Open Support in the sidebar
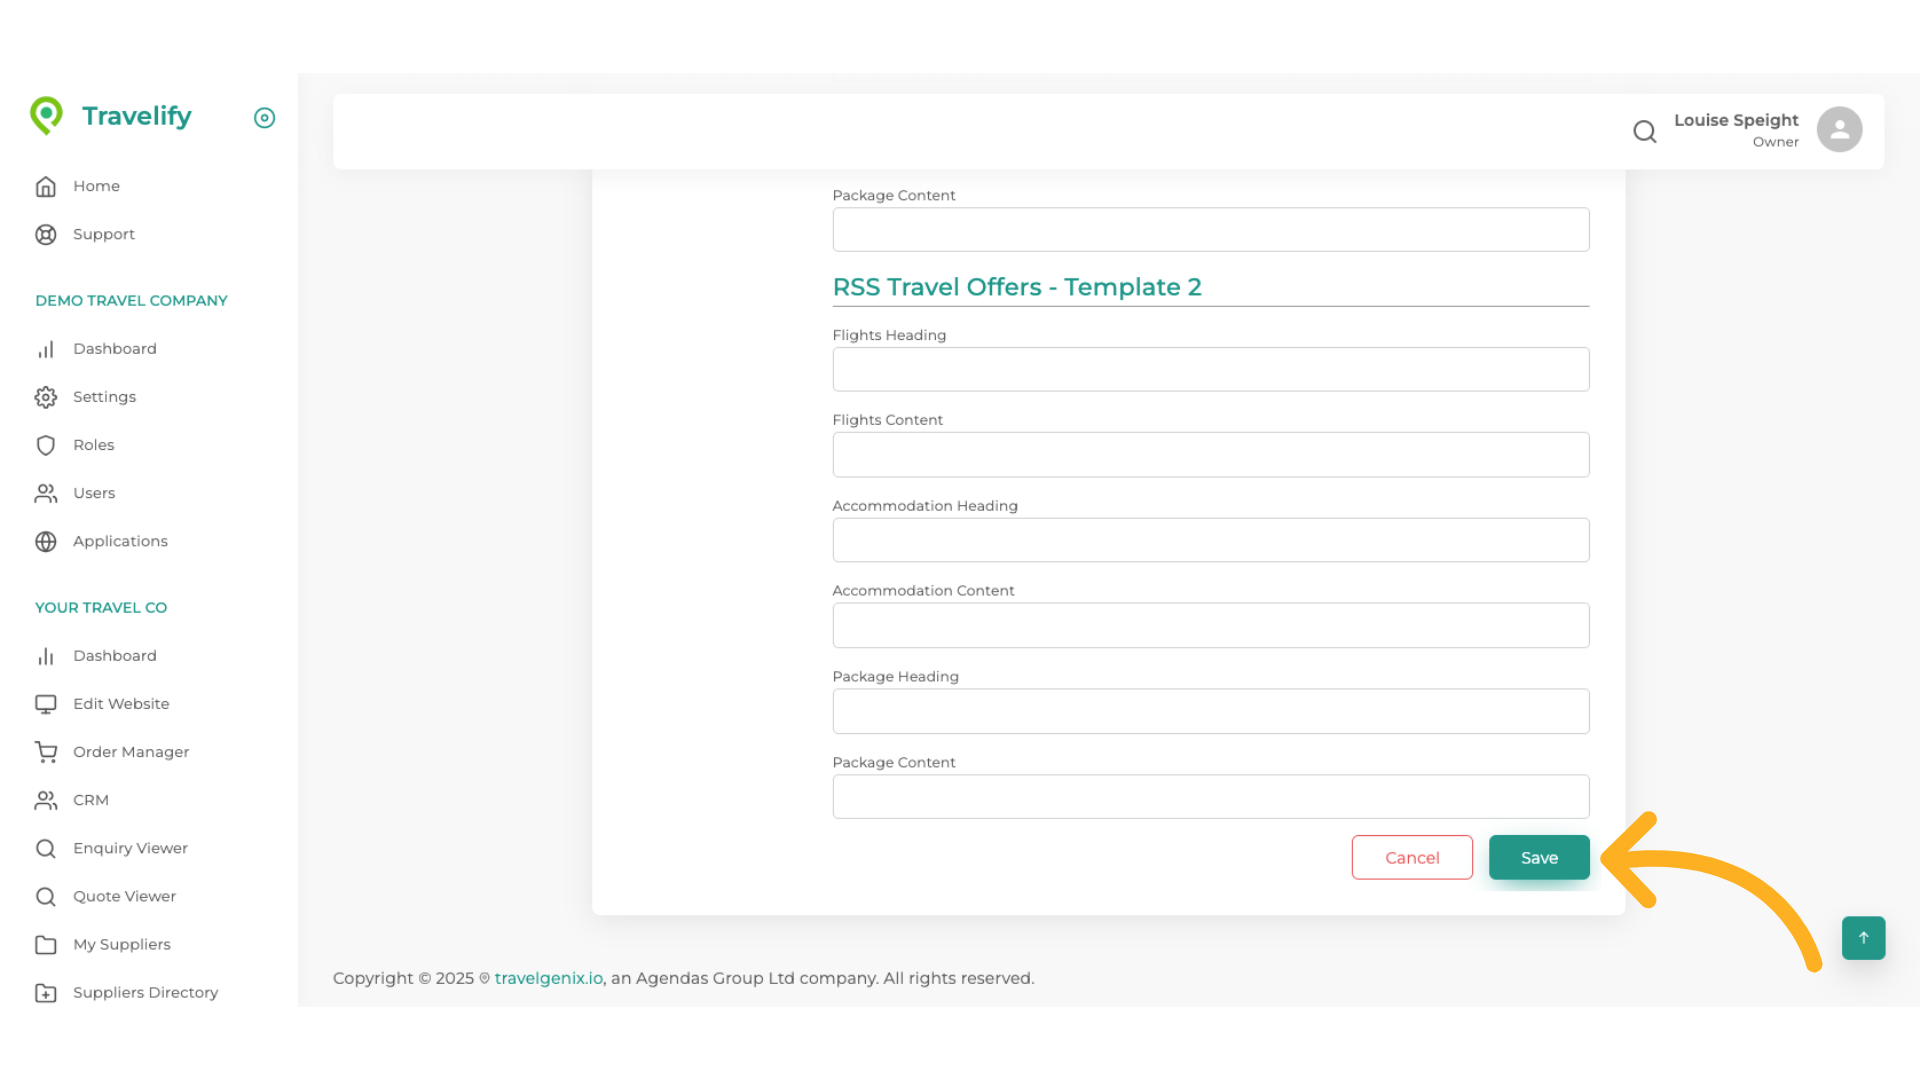Viewport: 1920px width, 1080px height. click(103, 234)
